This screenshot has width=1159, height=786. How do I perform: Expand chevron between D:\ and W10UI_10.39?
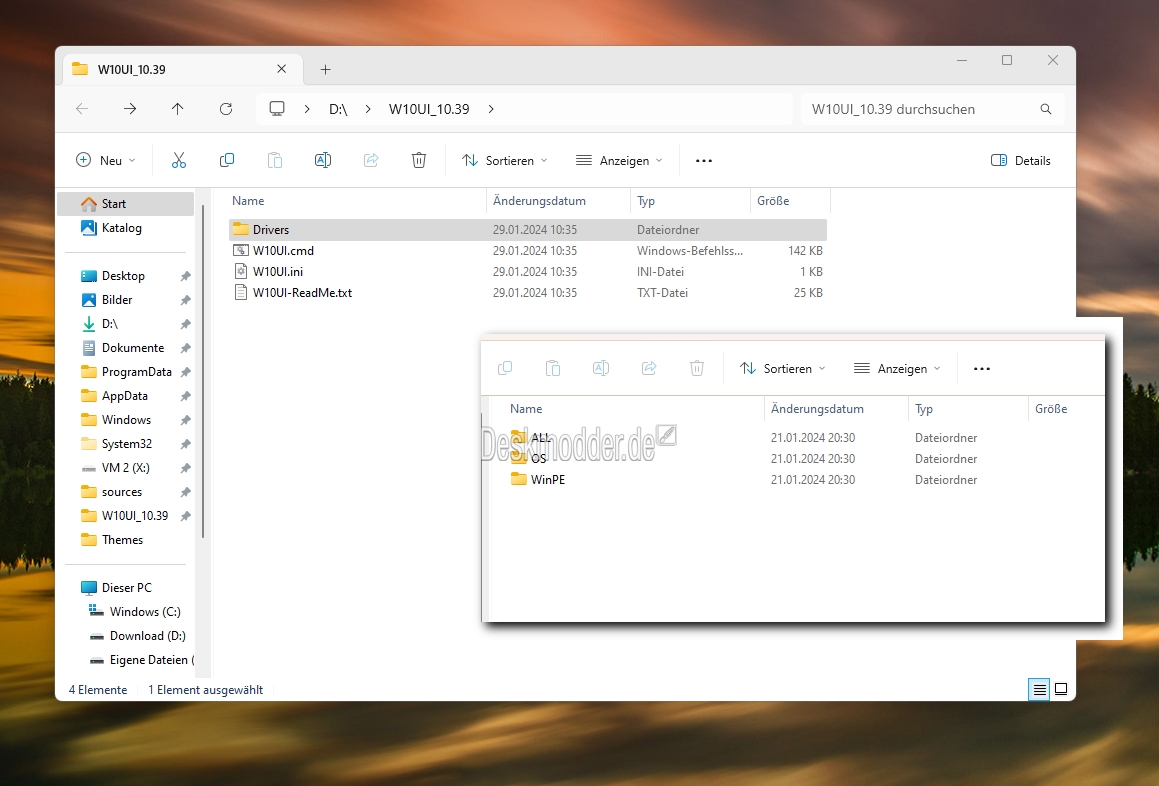[367, 109]
